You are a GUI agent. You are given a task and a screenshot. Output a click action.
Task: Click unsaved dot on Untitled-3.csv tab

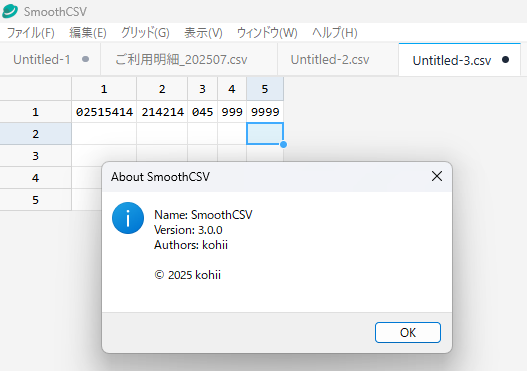505,59
